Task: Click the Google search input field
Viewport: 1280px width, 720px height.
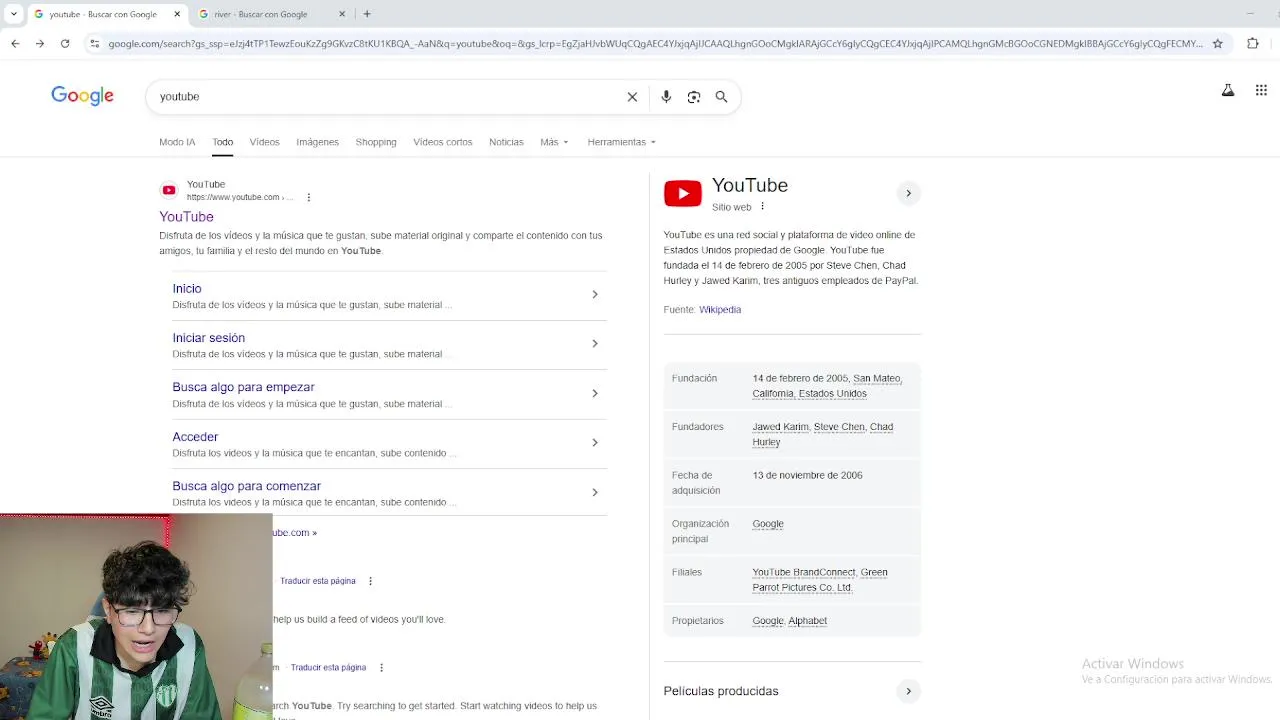Action: [388, 97]
